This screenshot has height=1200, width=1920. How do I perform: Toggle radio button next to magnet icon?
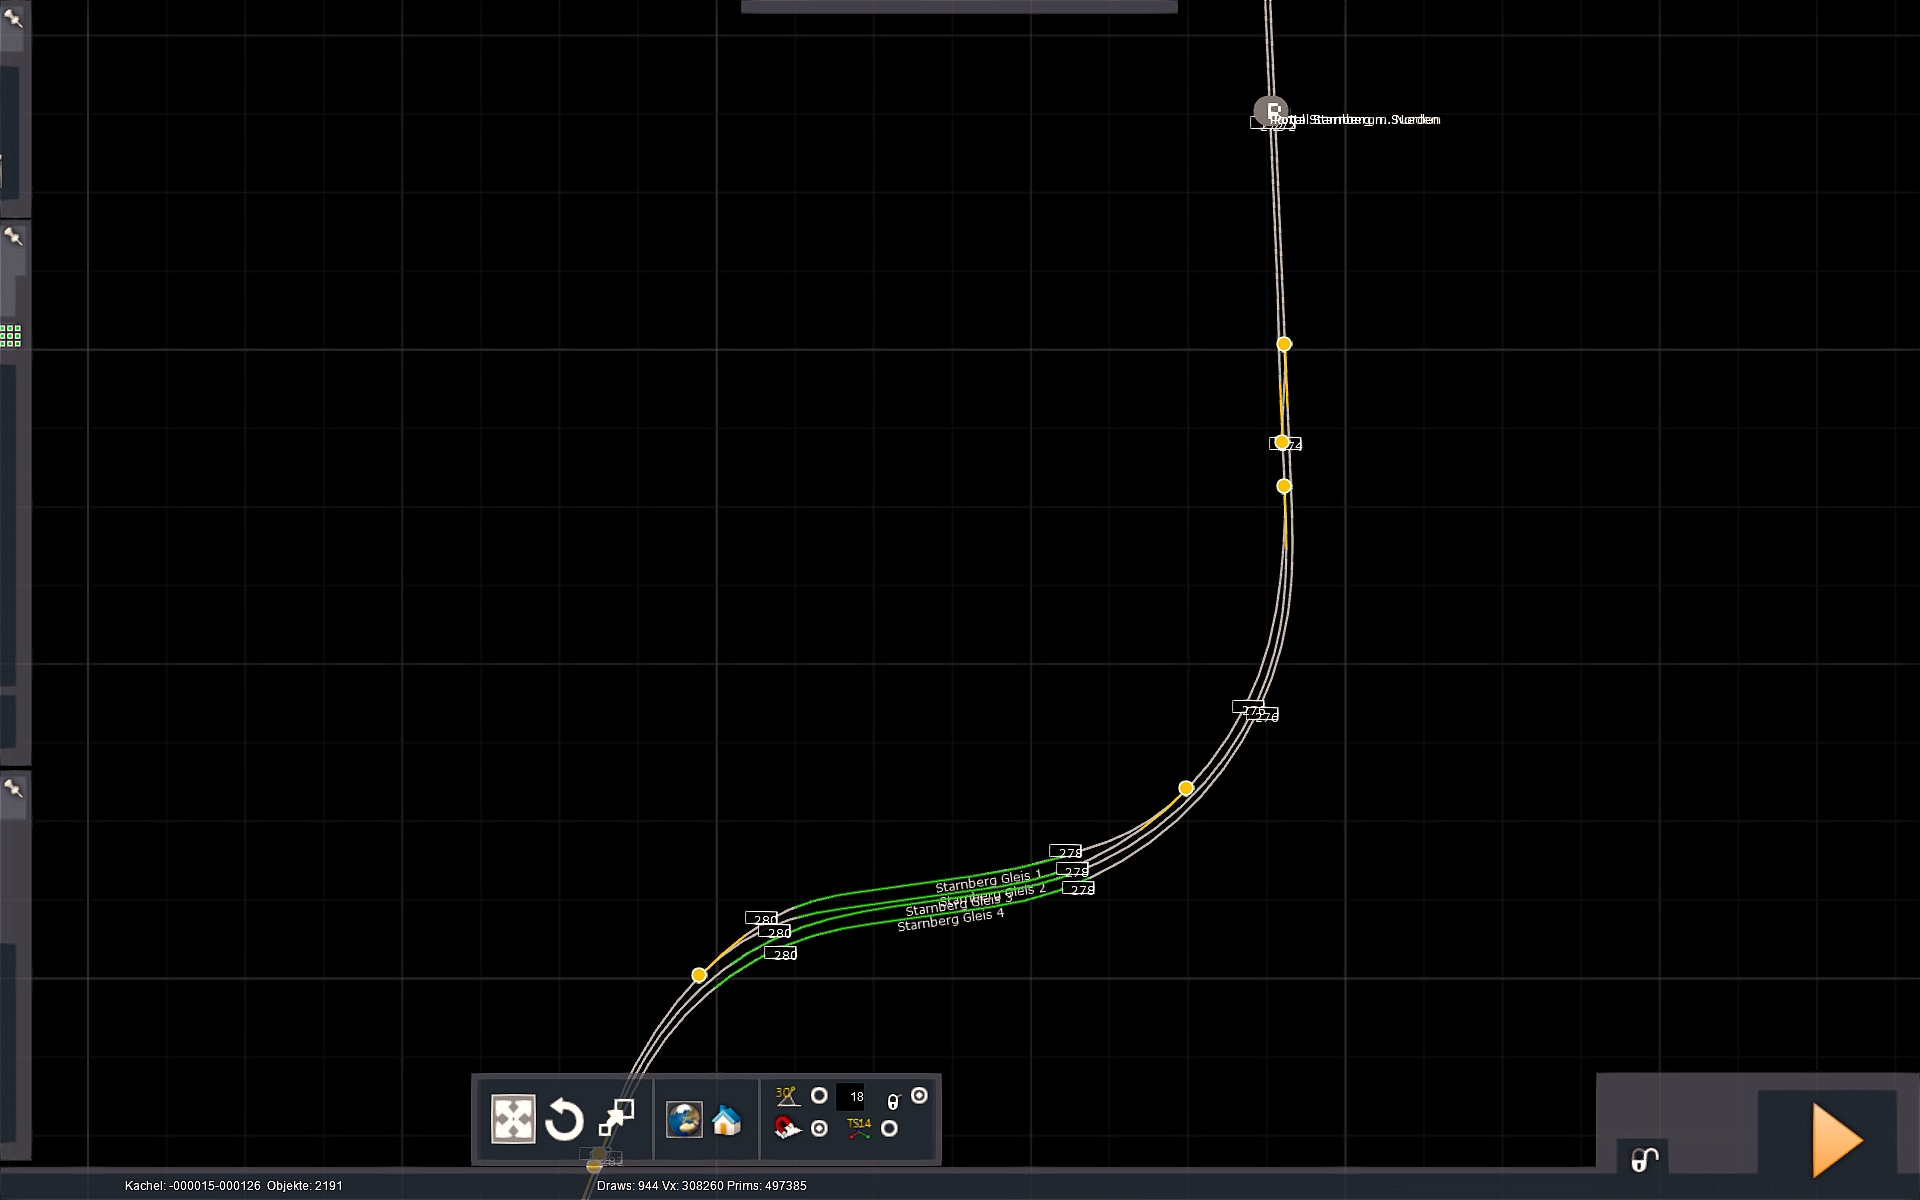pos(819,1129)
